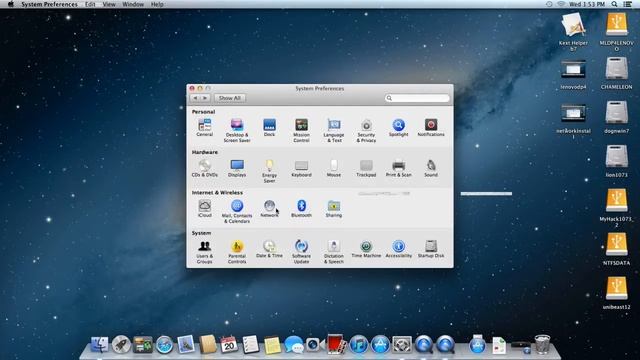Open Accessibility preference pane

pos(398,249)
